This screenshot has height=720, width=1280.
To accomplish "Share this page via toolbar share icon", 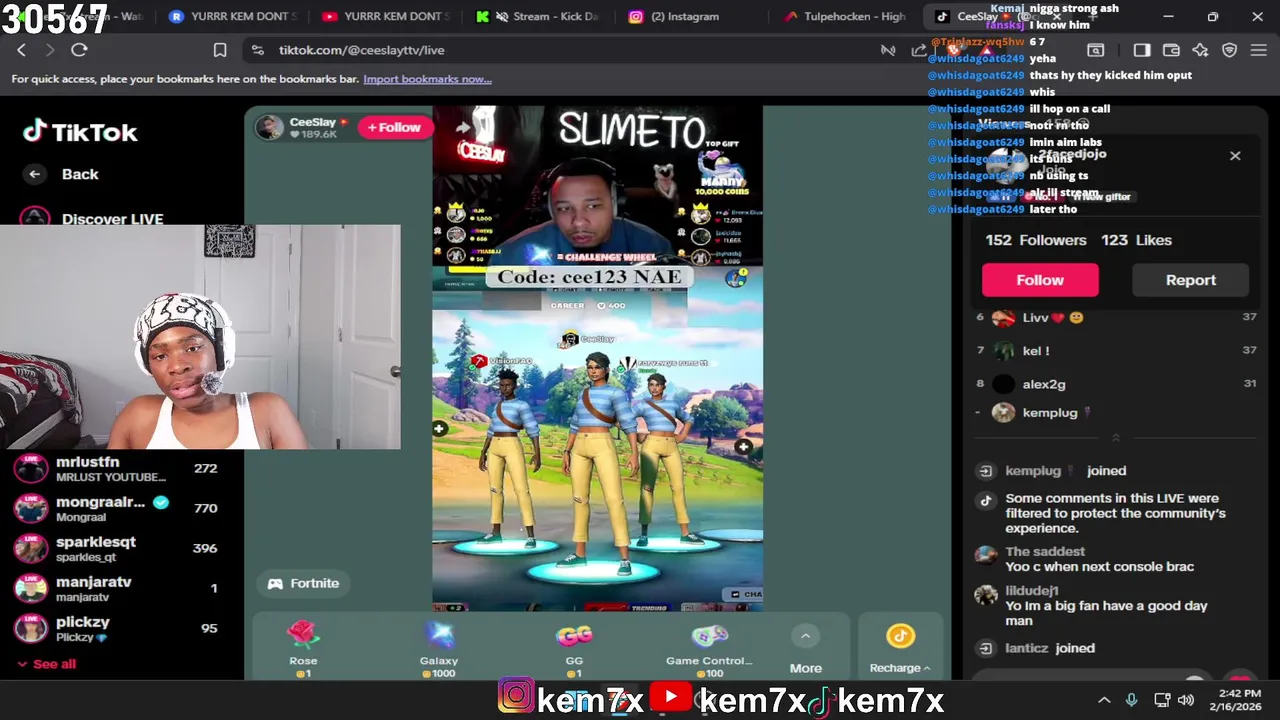I will pyautogui.click(x=919, y=50).
